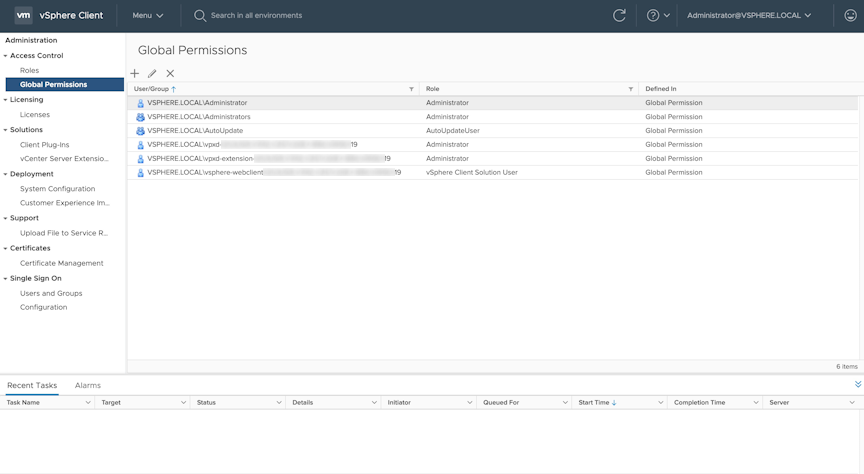This screenshot has height=474, width=864.
Task: Select the VSPHERE.LOCAL\vpxd- row text
Action: [x=252, y=144]
